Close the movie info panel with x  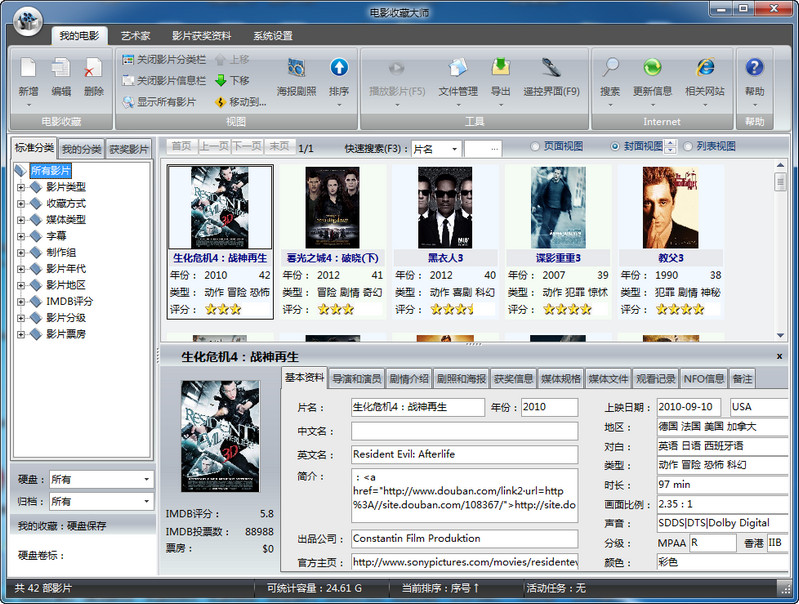pyautogui.click(x=779, y=356)
